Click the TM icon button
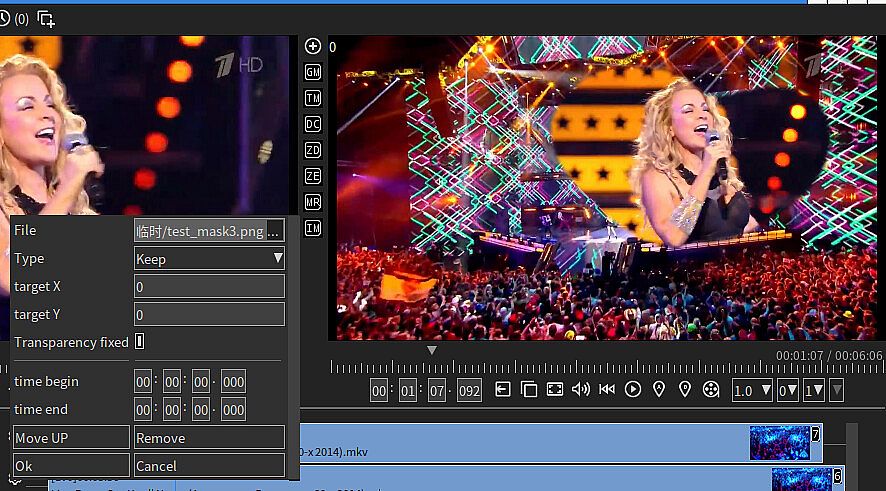 pyautogui.click(x=313, y=98)
